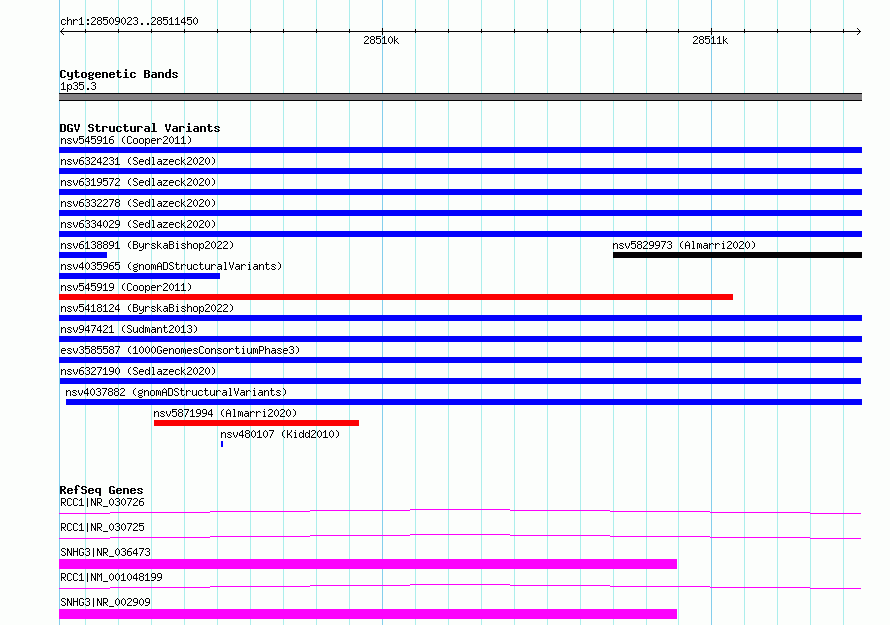Open the Cytogenetic Bands track heading
The image size is (890, 625).
[119, 74]
